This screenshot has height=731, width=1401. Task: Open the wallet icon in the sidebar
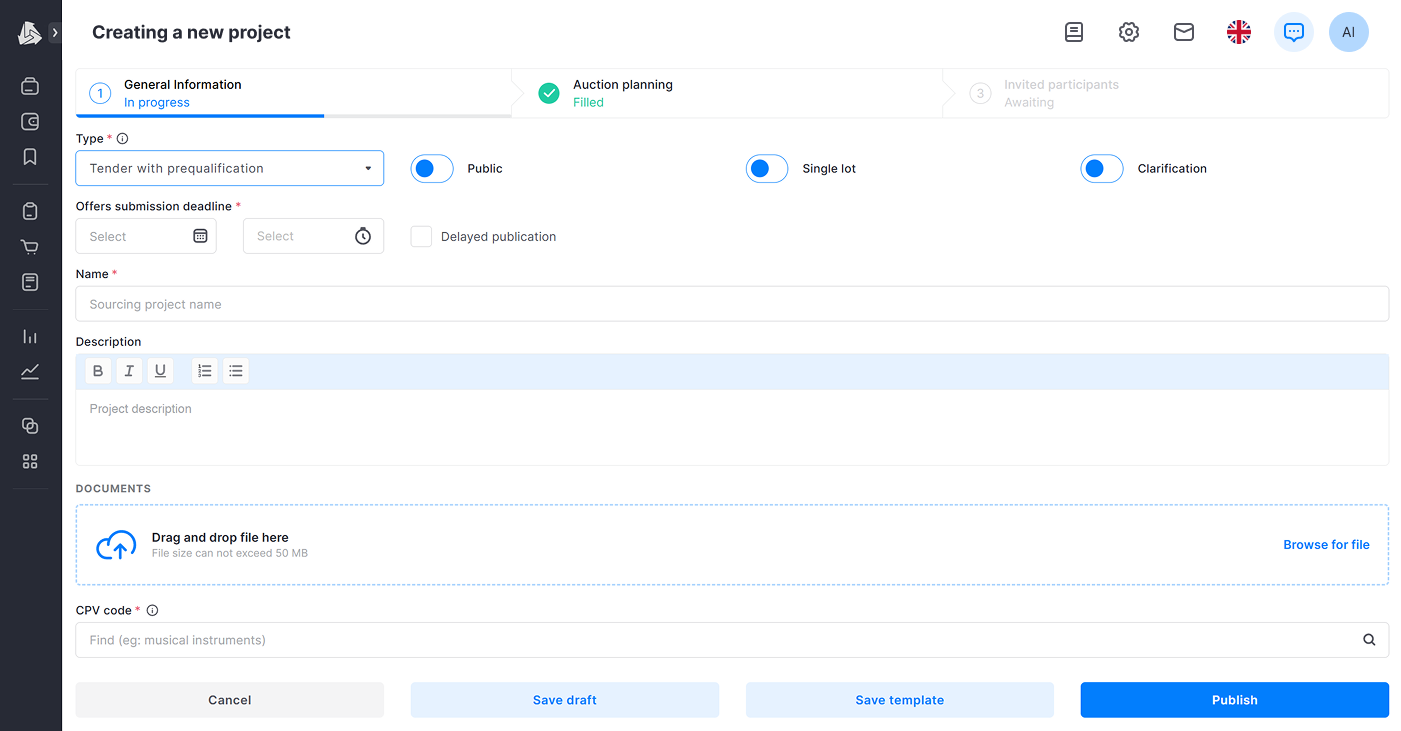[30, 122]
